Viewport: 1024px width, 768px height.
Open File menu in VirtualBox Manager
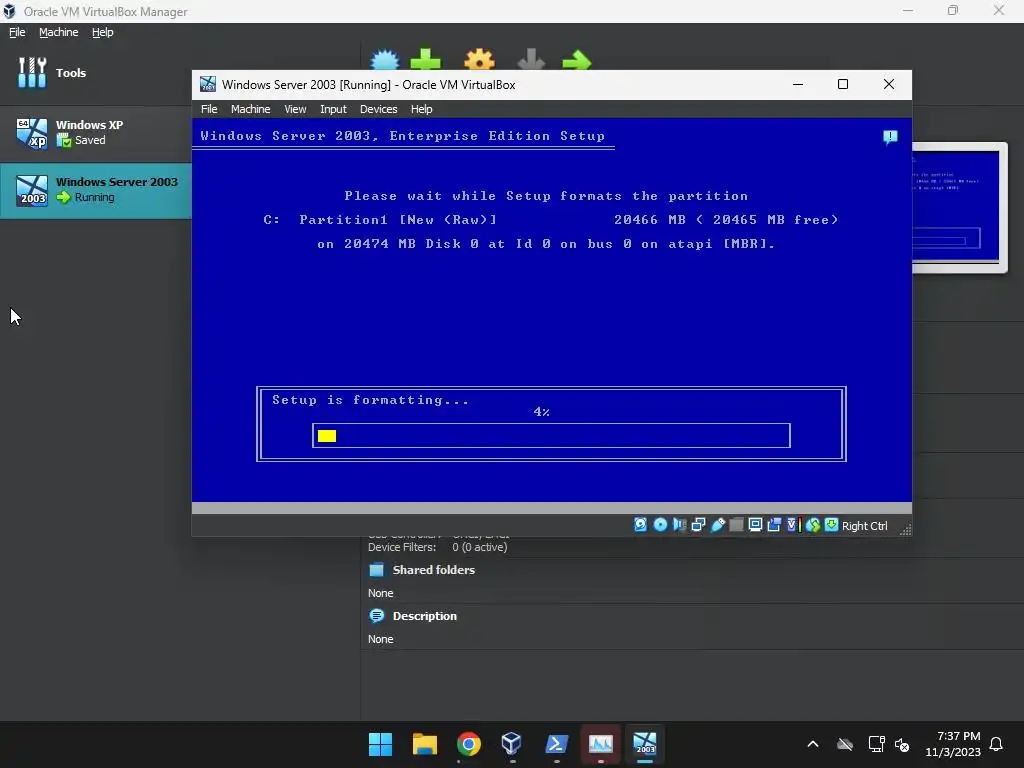pos(17,32)
